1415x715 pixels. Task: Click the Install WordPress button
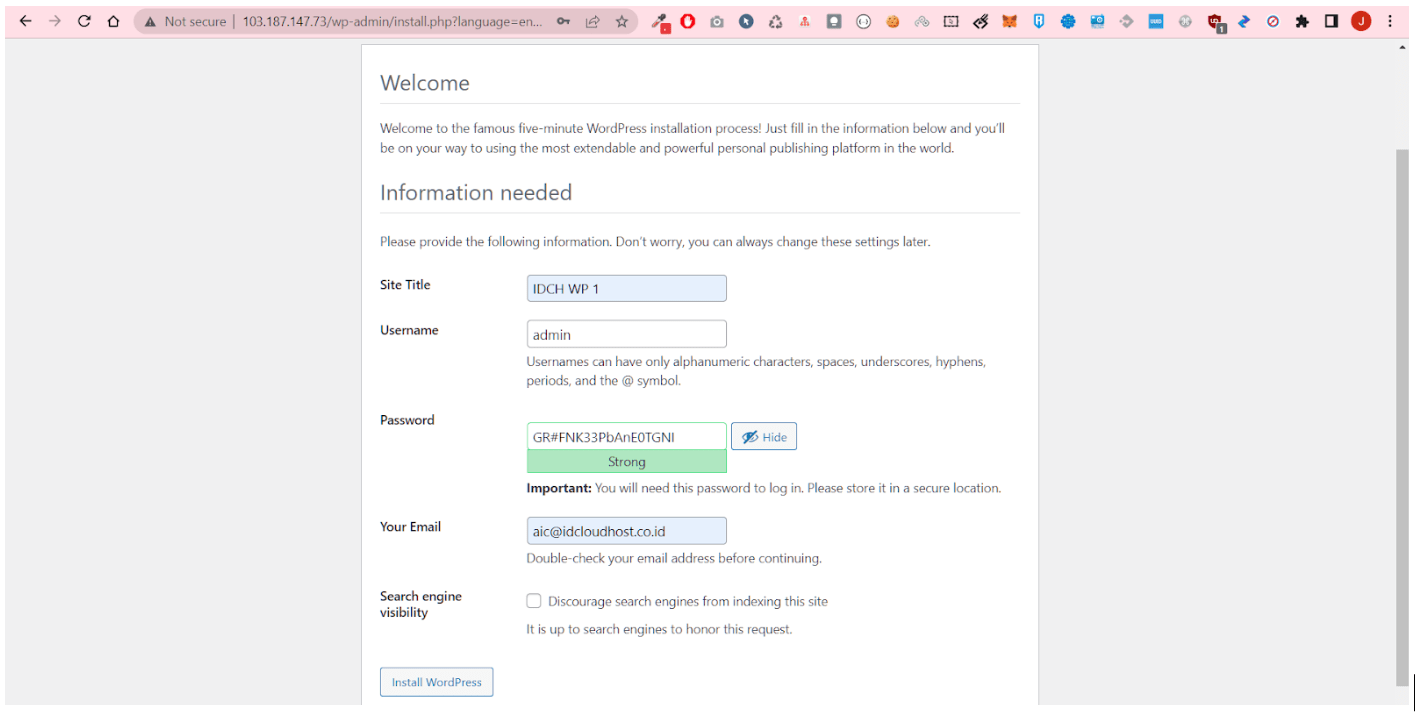coord(436,682)
